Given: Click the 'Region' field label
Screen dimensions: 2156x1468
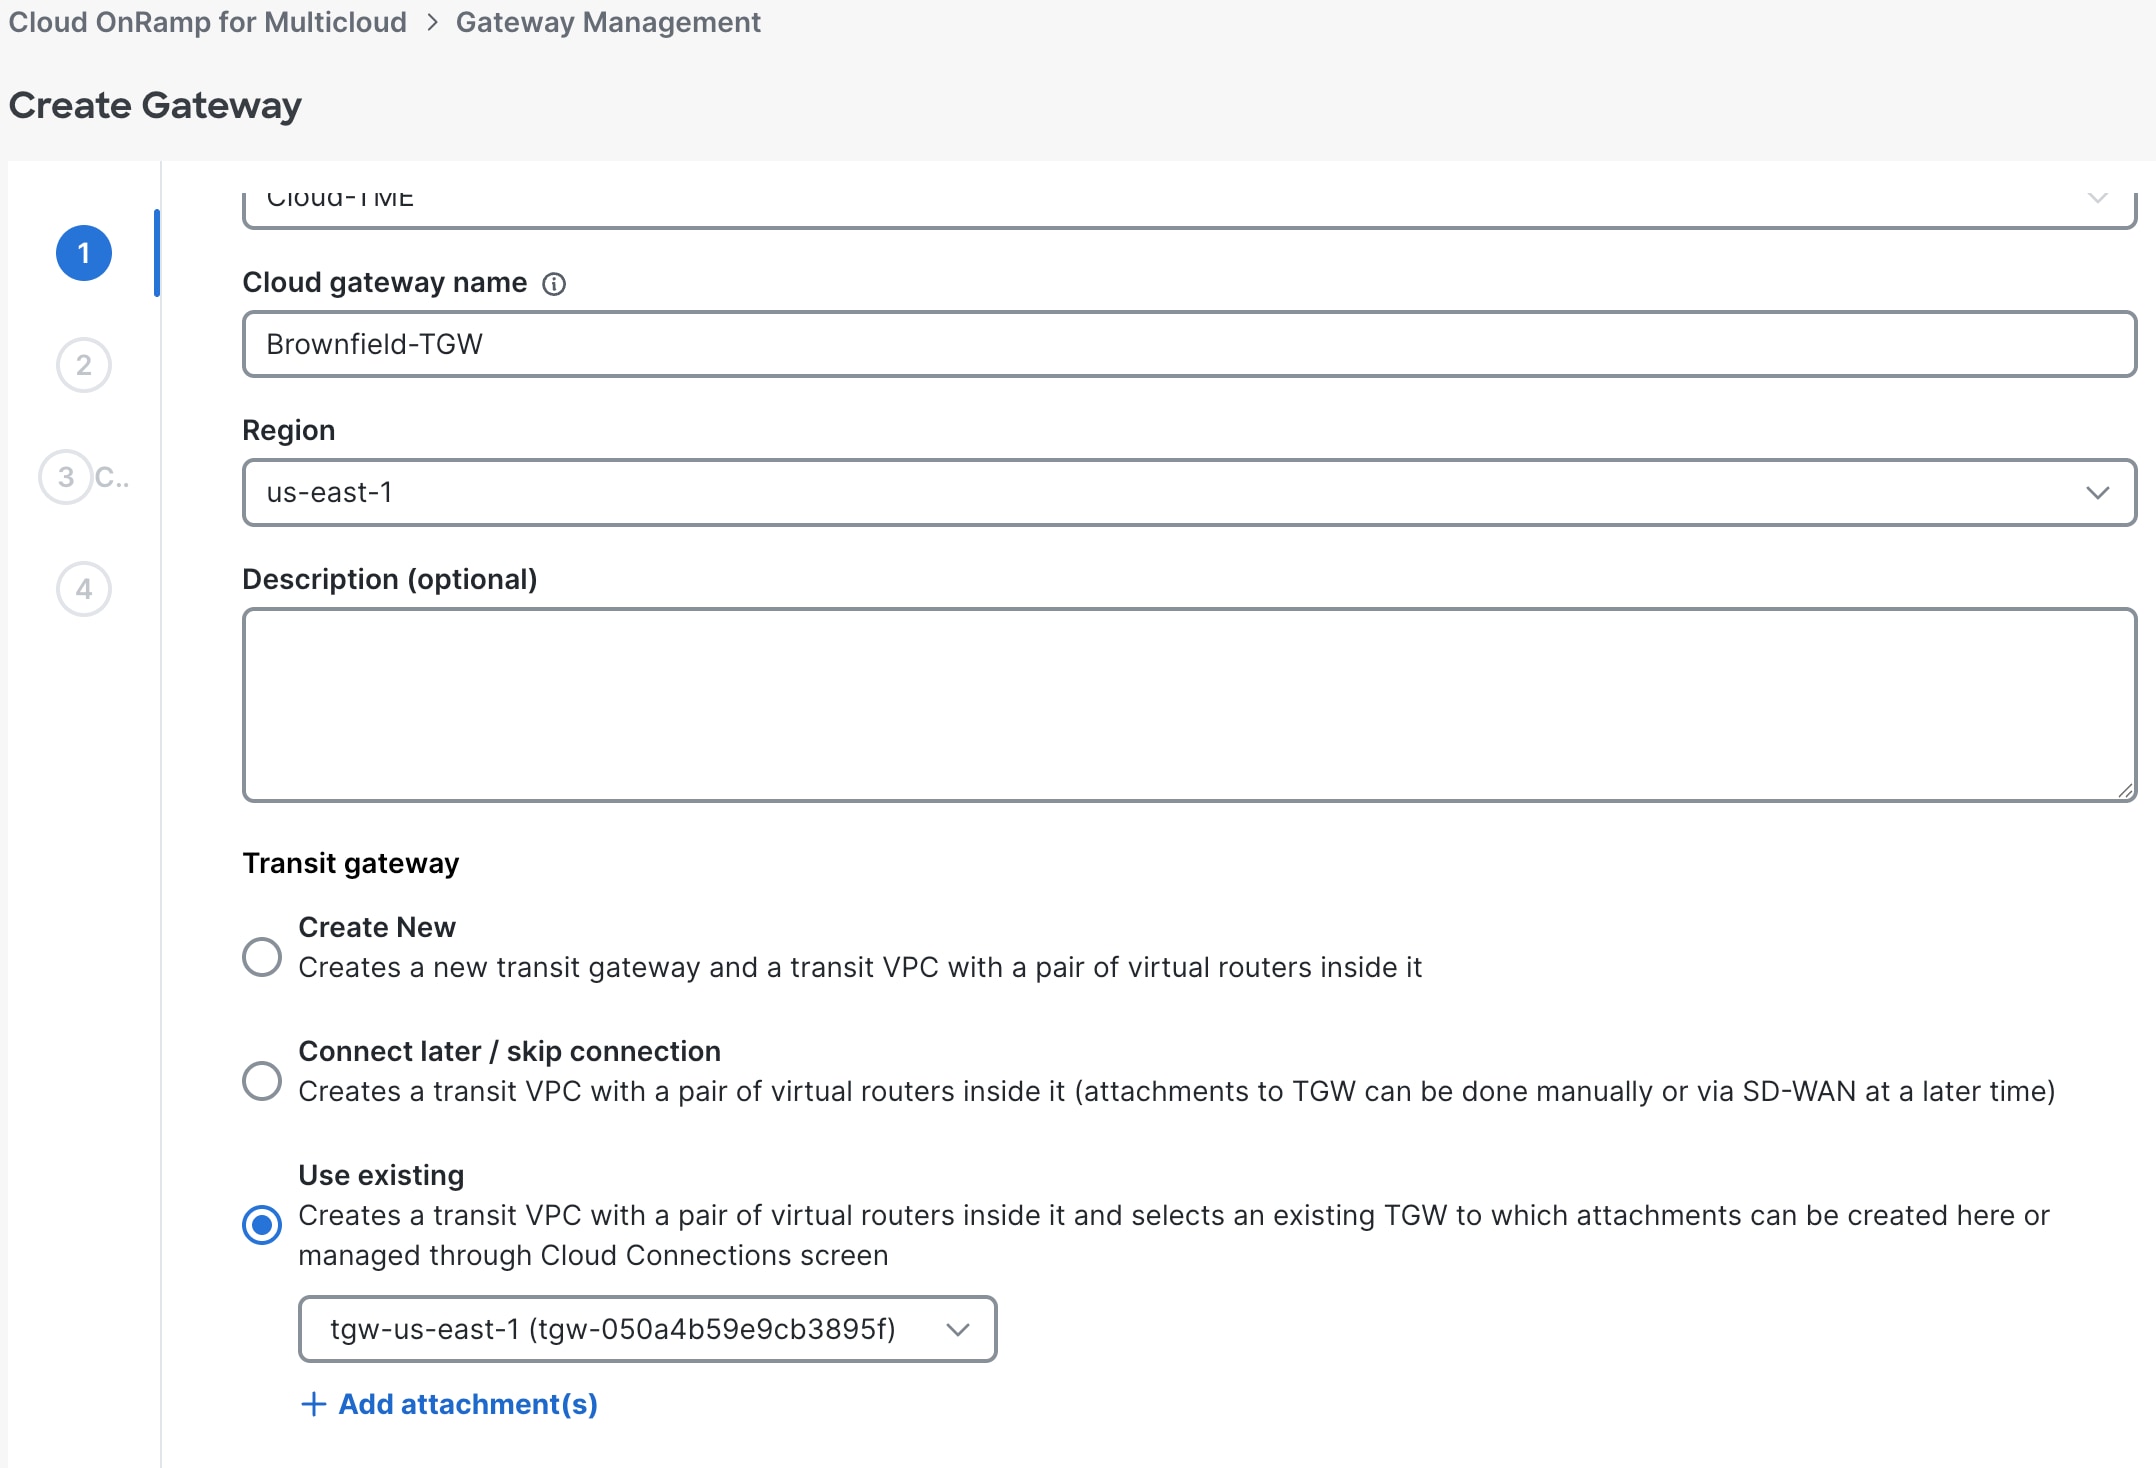Looking at the screenshot, I should pos(289,430).
